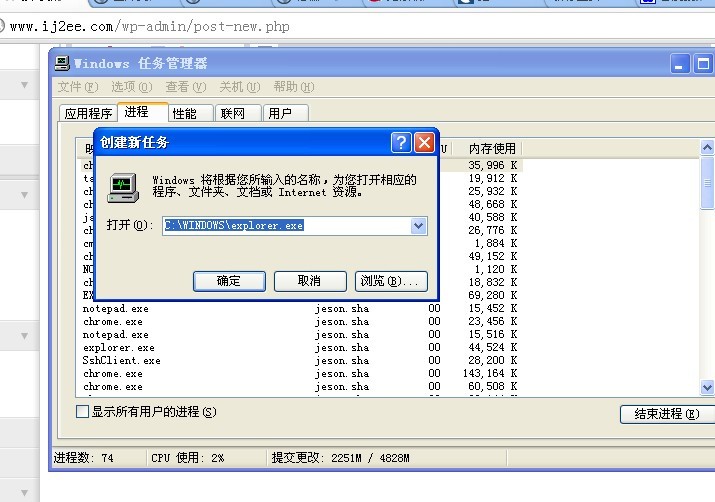The width and height of the screenshot is (715, 502).
Task: Select notepad.exe row using 15,452 K
Action: [x=300, y=309]
